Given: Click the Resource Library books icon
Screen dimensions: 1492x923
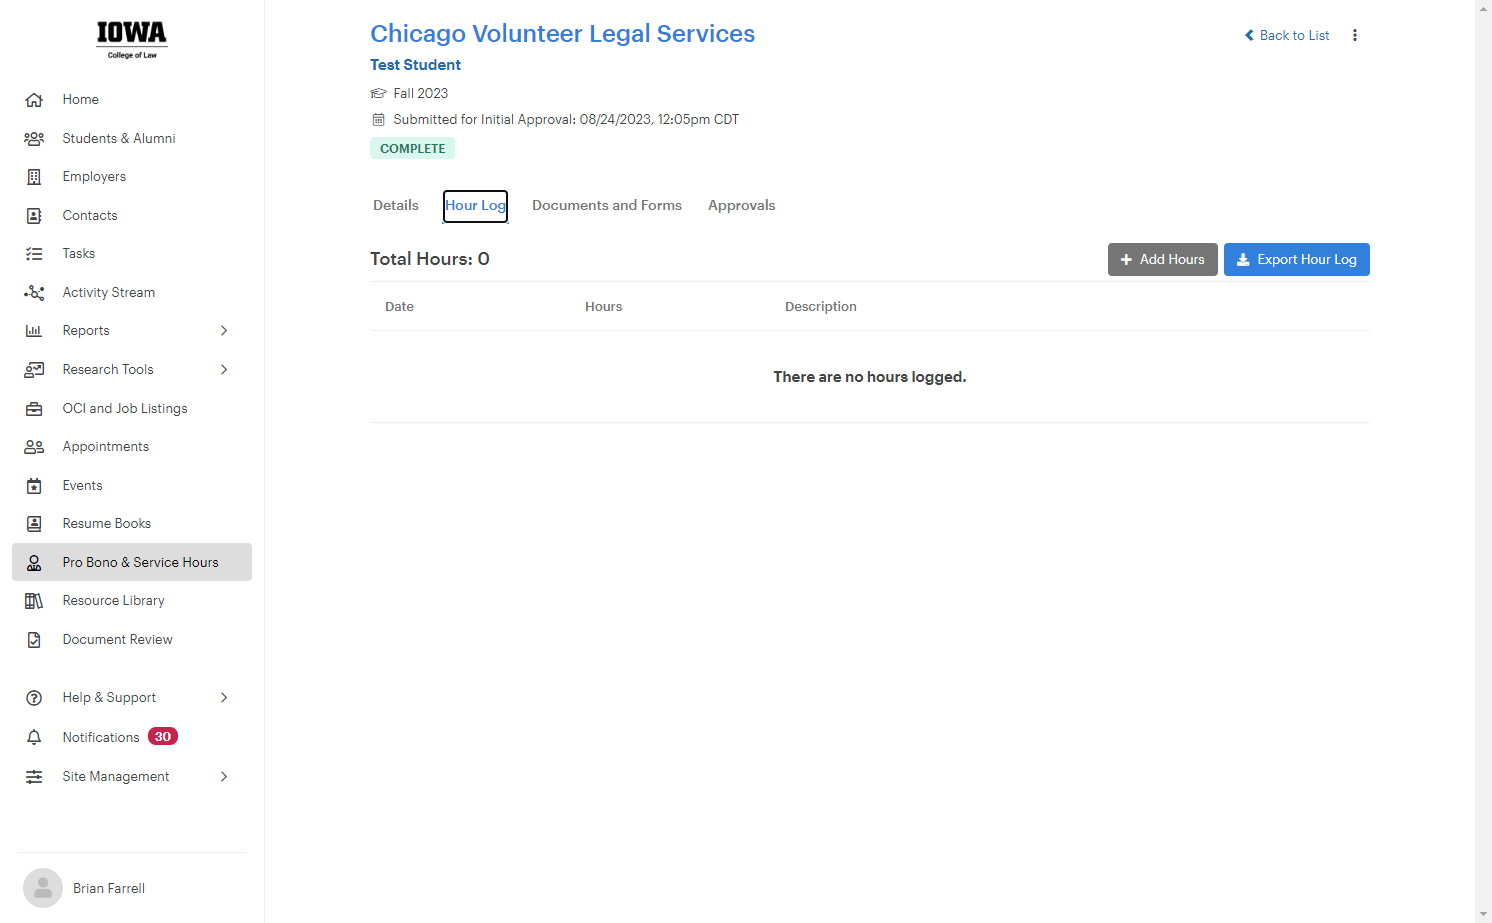Looking at the screenshot, I should point(34,601).
